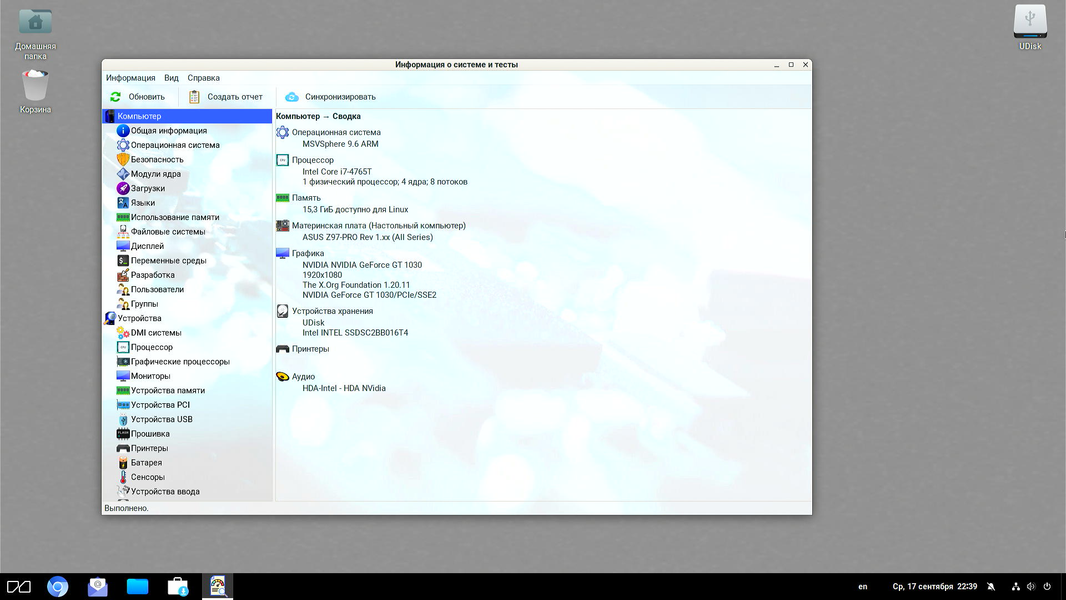Image resolution: width=1066 pixels, height=600 pixels.
Task: Open the Информация menu
Action: 131,78
